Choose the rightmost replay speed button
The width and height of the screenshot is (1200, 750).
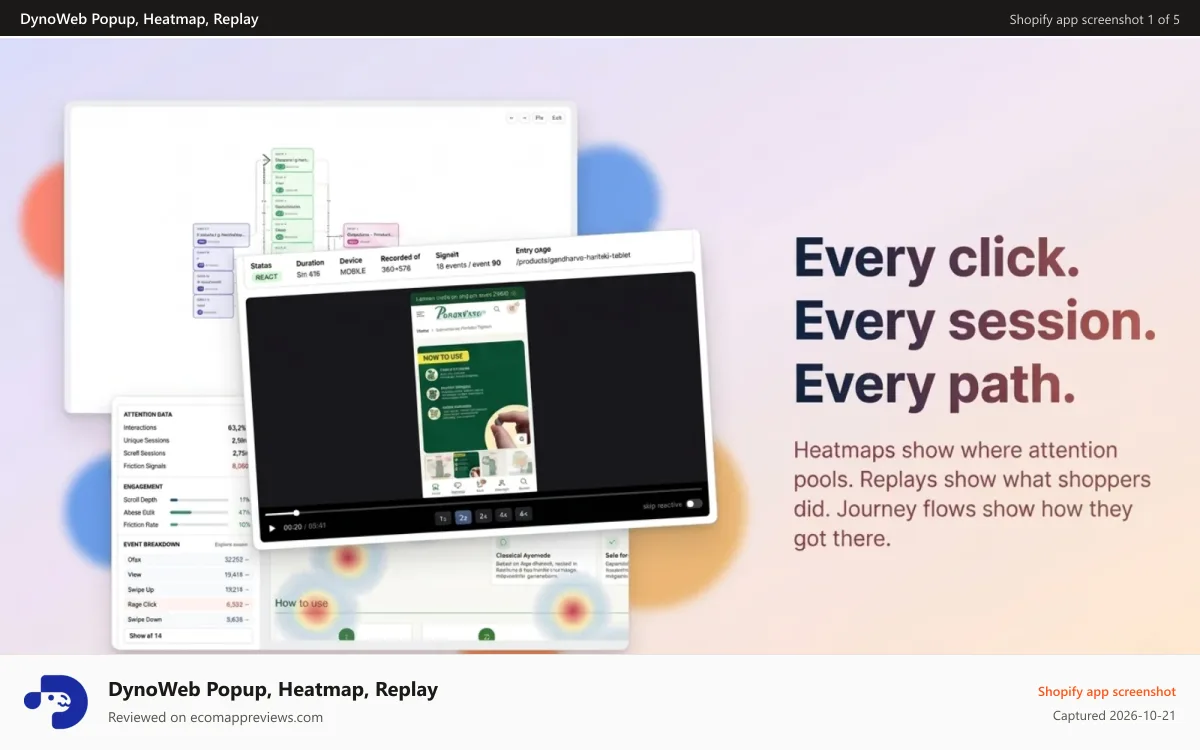click(x=524, y=514)
